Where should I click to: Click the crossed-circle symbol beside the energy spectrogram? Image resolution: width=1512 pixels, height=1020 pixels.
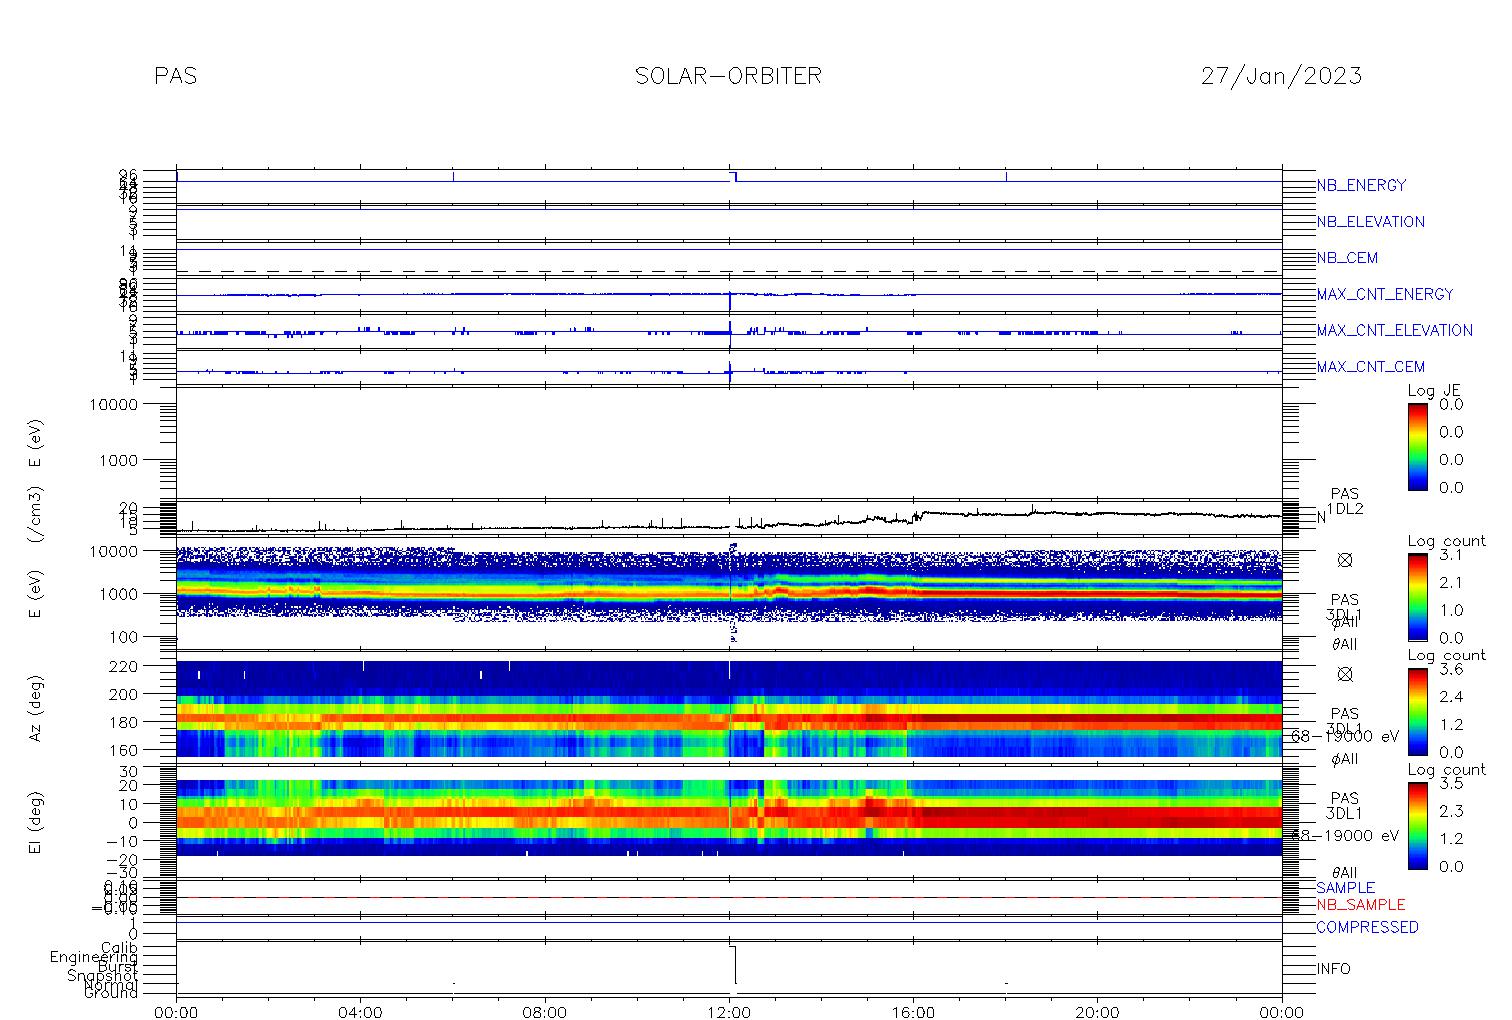pos(1345,560)
